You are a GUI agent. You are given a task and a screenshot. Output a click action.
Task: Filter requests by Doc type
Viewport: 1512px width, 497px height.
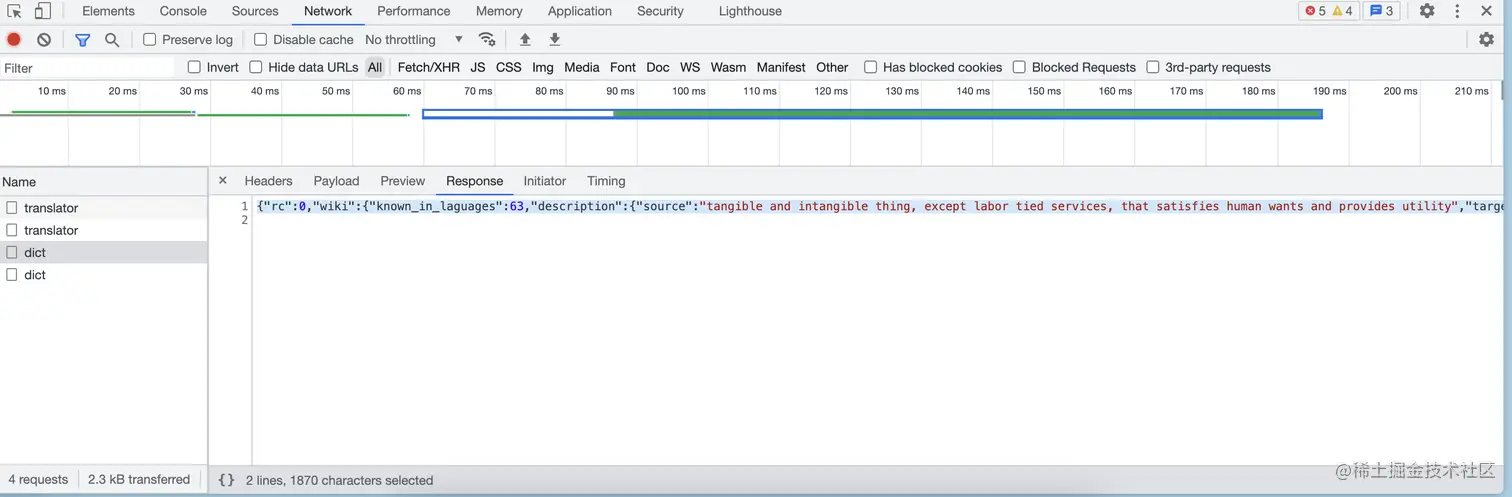(658, 67)
